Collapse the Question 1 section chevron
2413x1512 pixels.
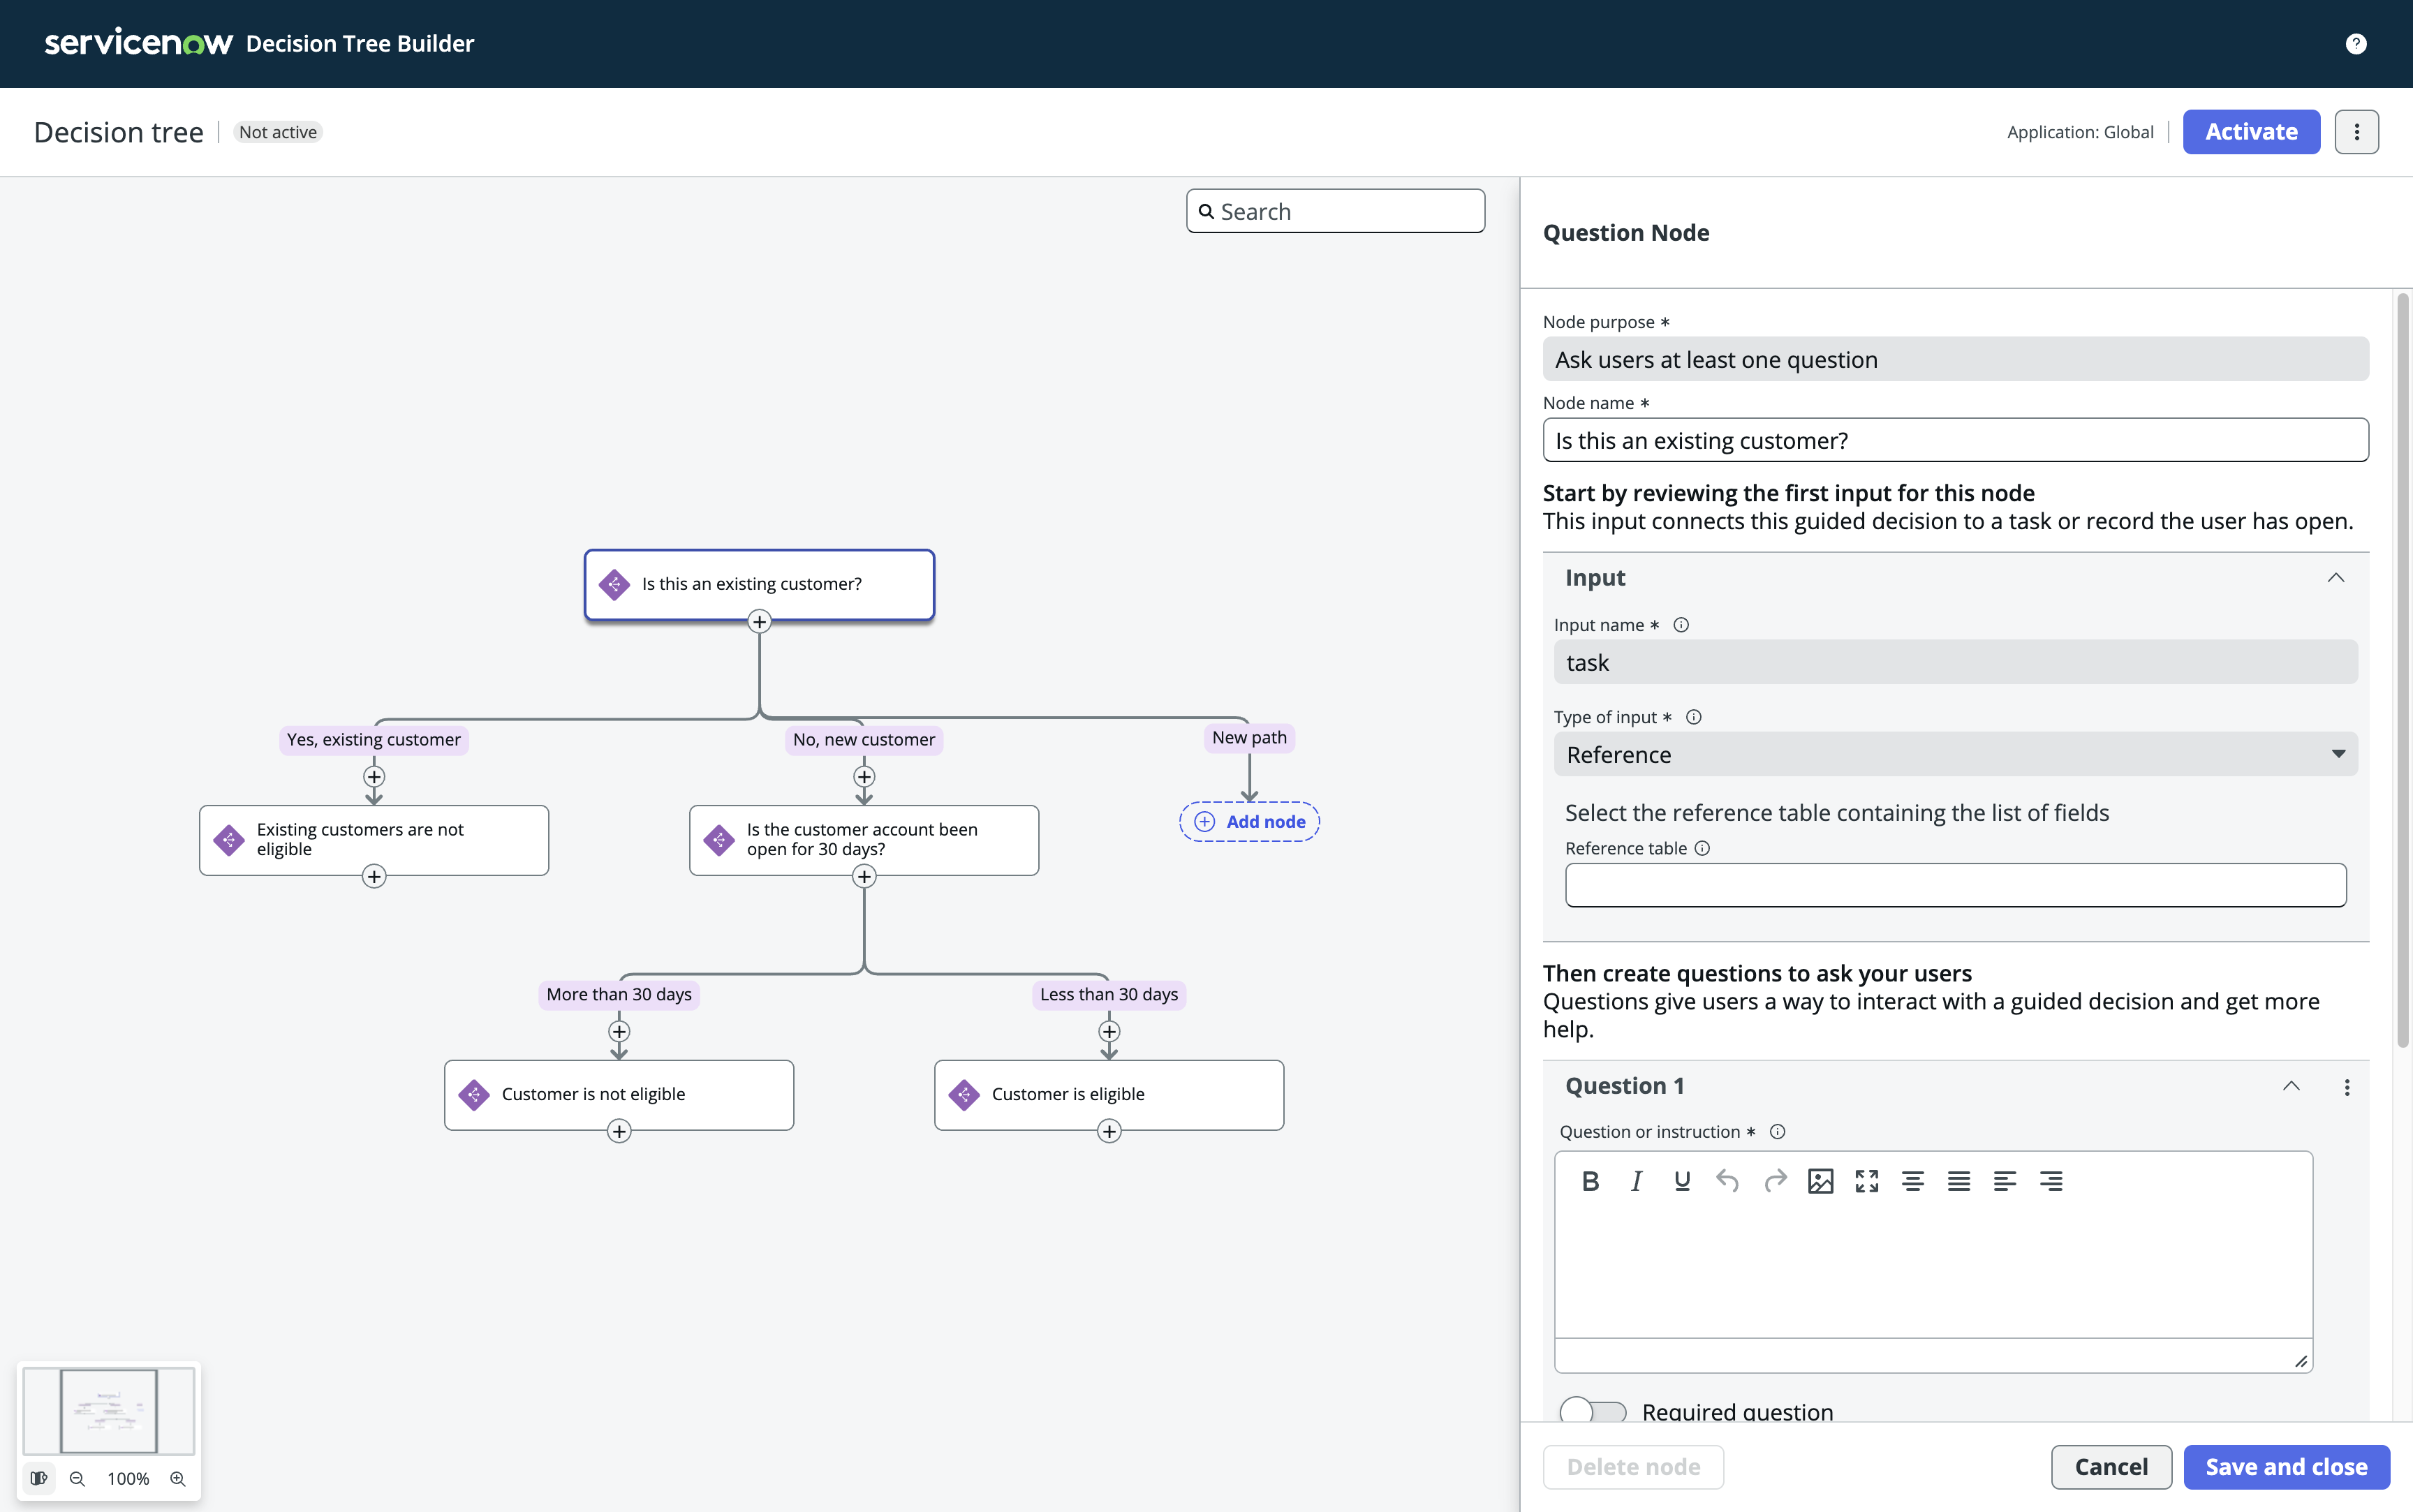pos(2291,1086)
